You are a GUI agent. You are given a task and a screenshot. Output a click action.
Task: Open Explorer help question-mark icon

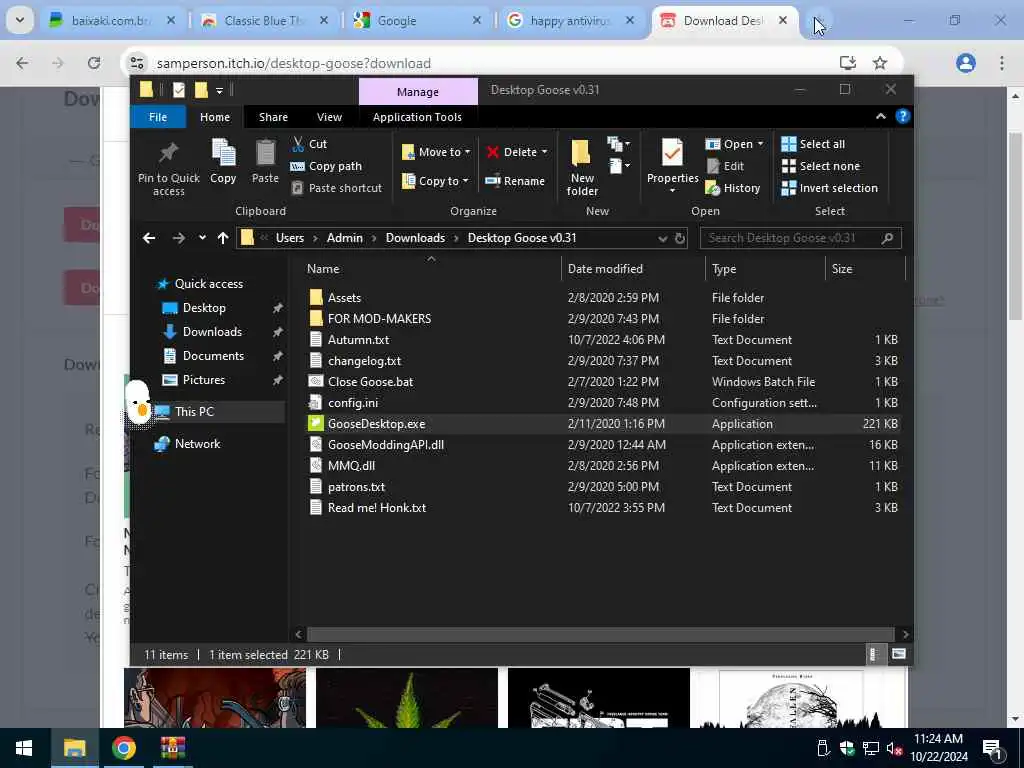(903, 116)
